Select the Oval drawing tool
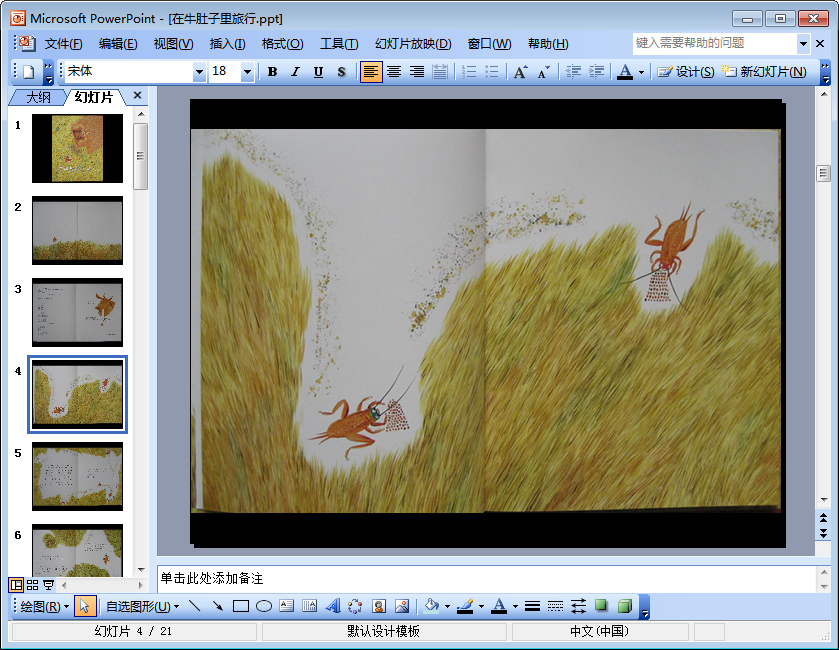Image resolution: width=839 pixels, height=650 pixels. (x=264, y=606)
